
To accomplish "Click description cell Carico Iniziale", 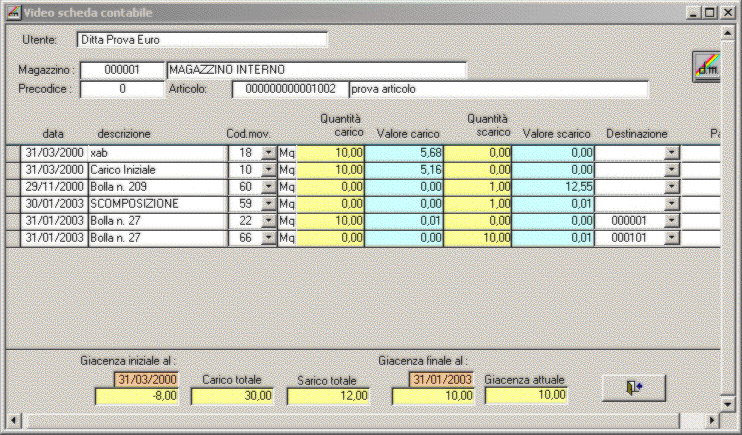I will (x=157, y=170).
